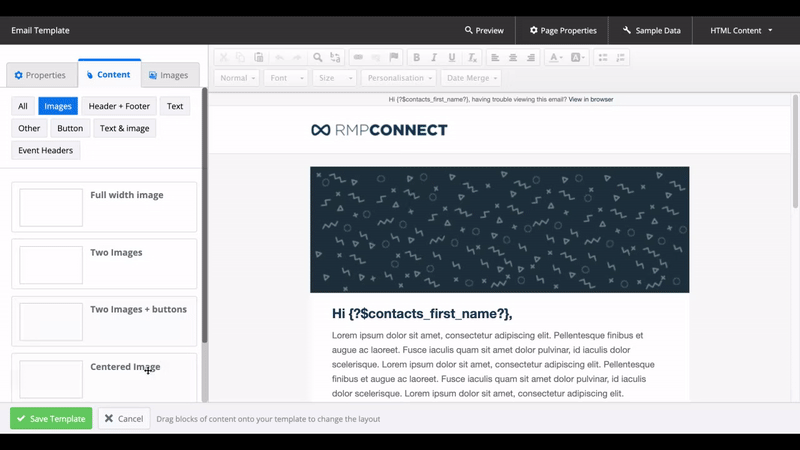Filter blocks by Header + Footer
The width and height of the screenshot is (800, 450).
tap(119, 106)
